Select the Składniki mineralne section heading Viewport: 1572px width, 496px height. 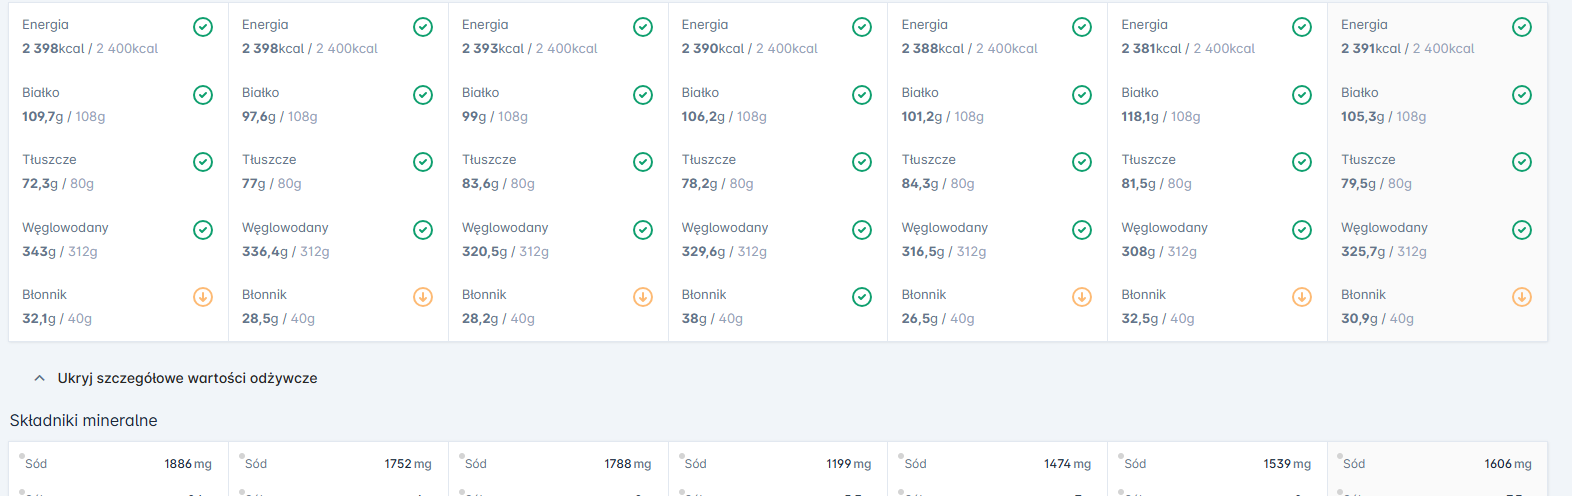tap(84, 421)
